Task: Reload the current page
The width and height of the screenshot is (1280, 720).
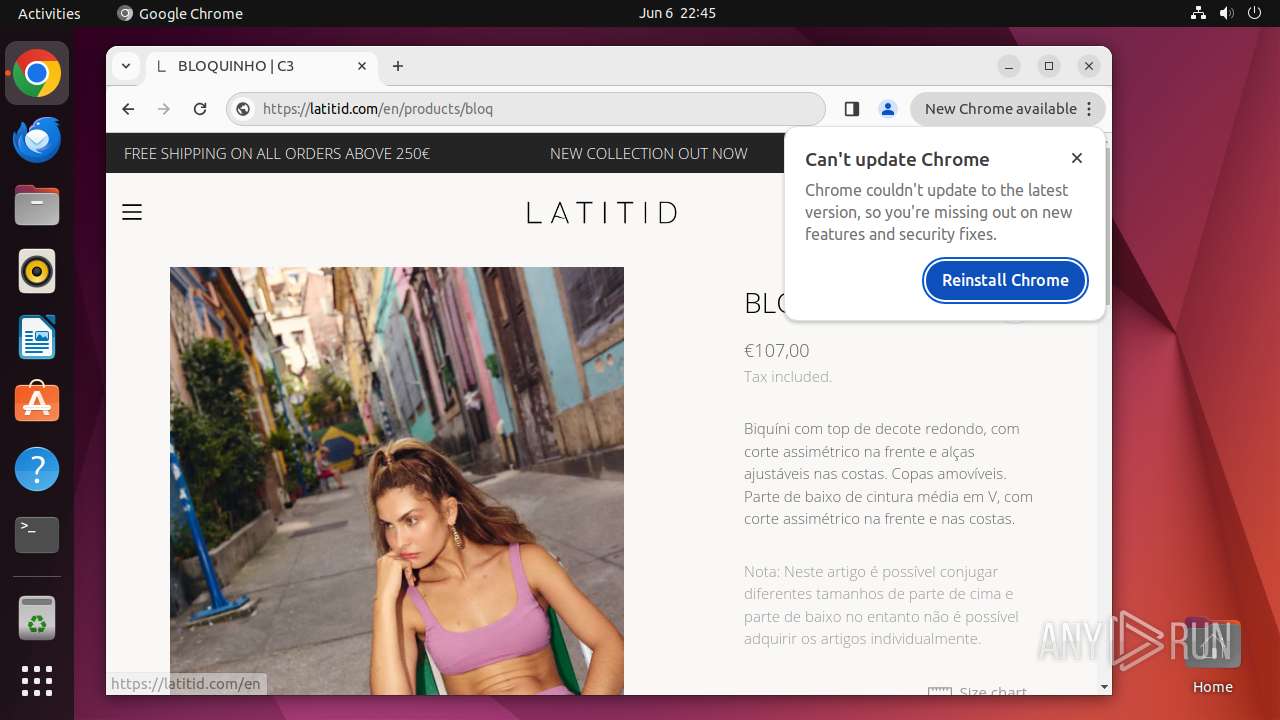Action: click(x=200, y=109)
